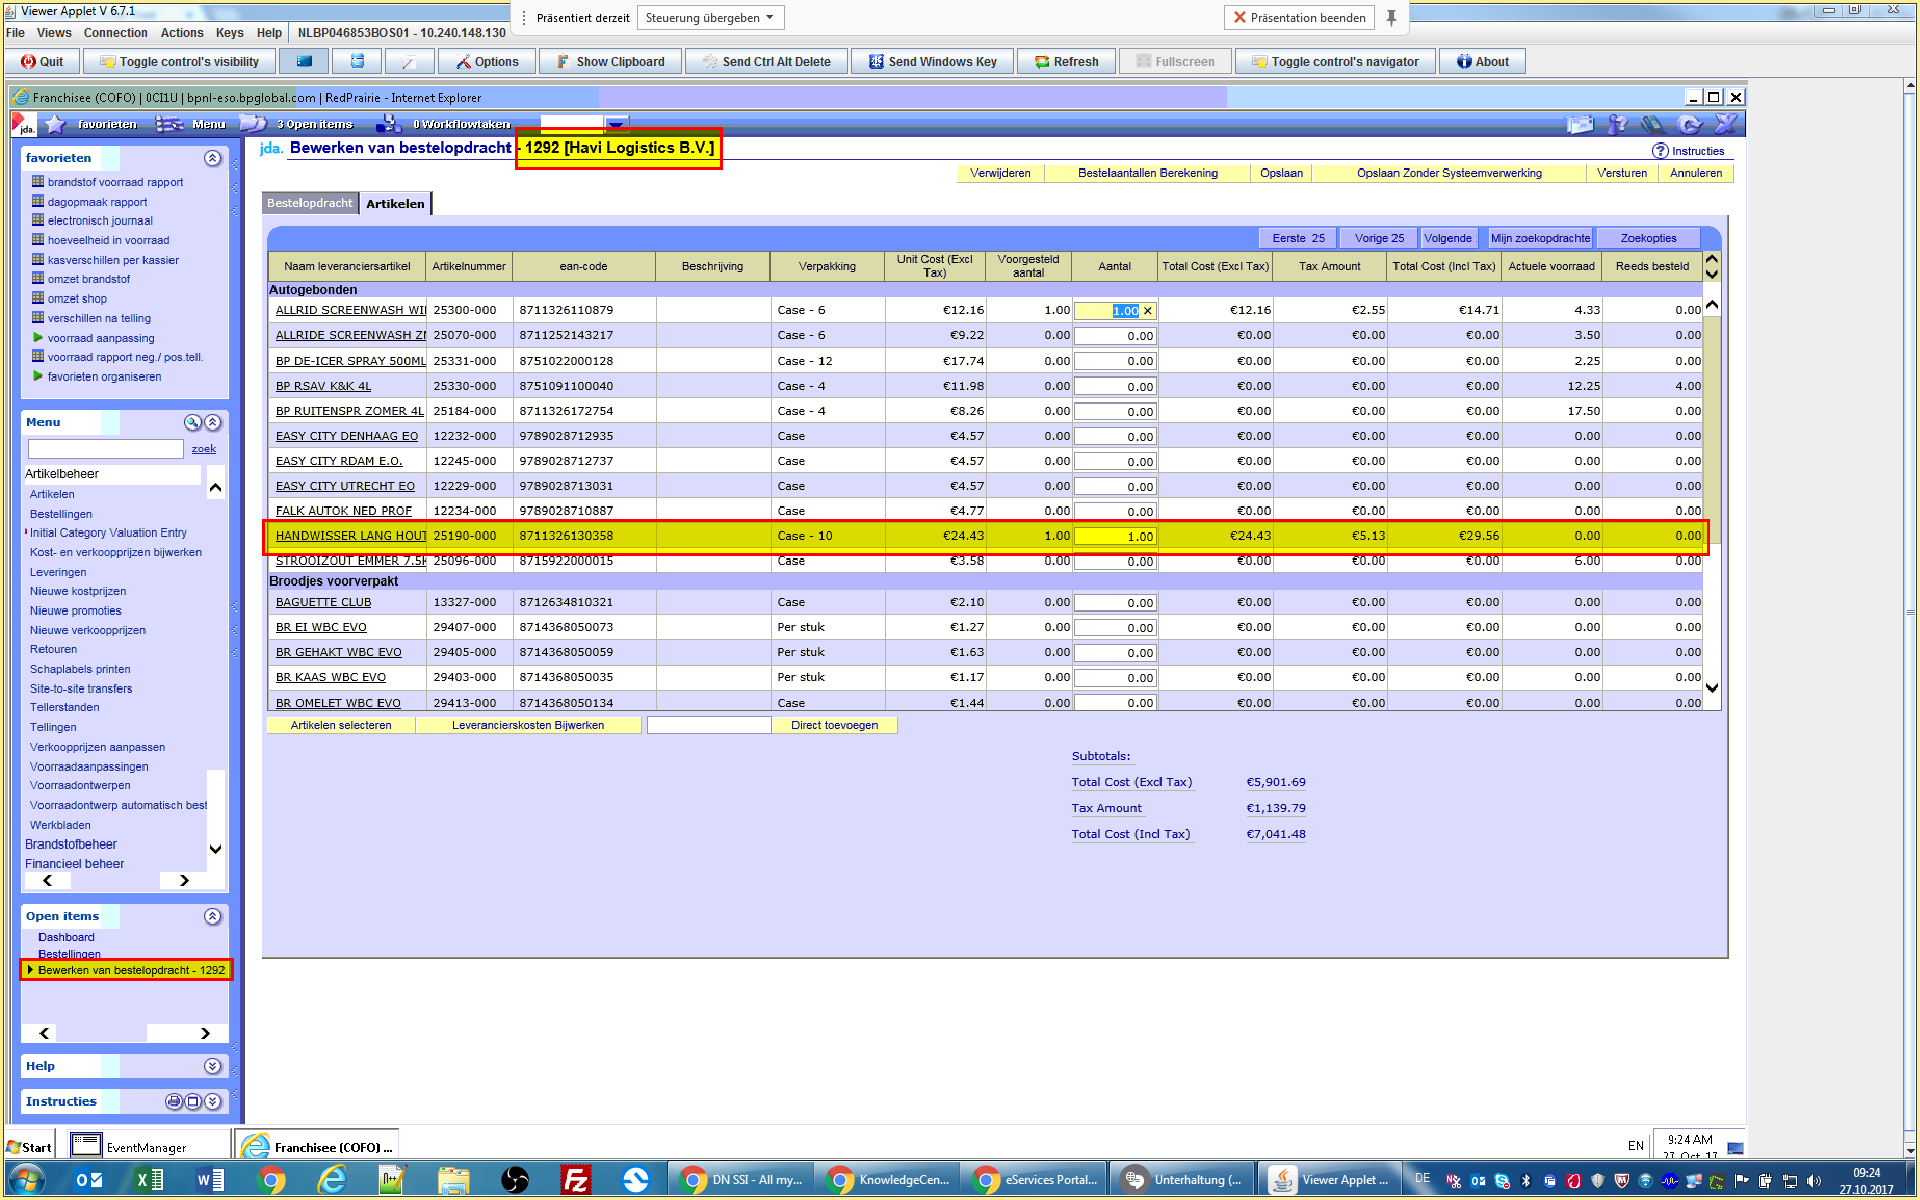
Task: Click the mail envelope icon
Action: 1580,124
